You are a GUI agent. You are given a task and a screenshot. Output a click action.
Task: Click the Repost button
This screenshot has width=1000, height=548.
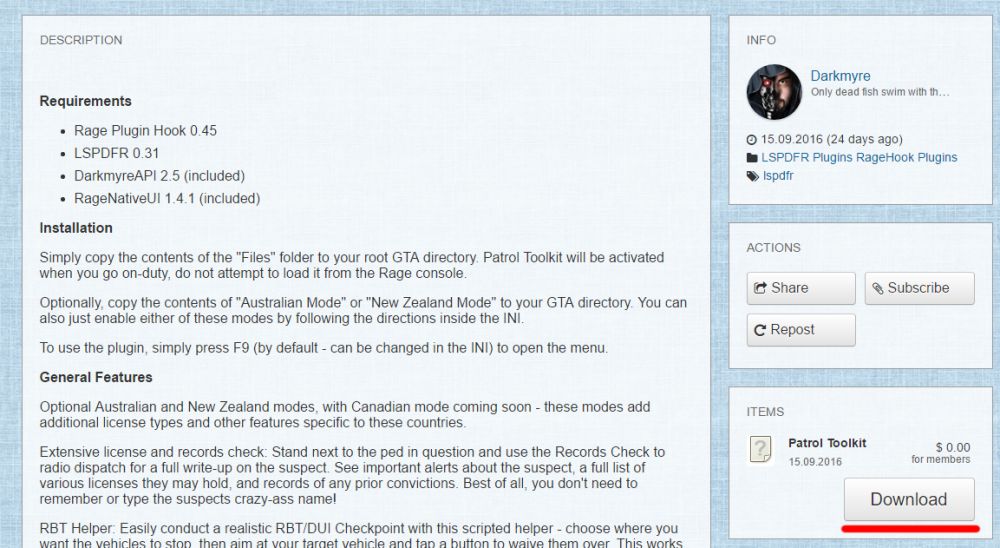click(801, 330)
